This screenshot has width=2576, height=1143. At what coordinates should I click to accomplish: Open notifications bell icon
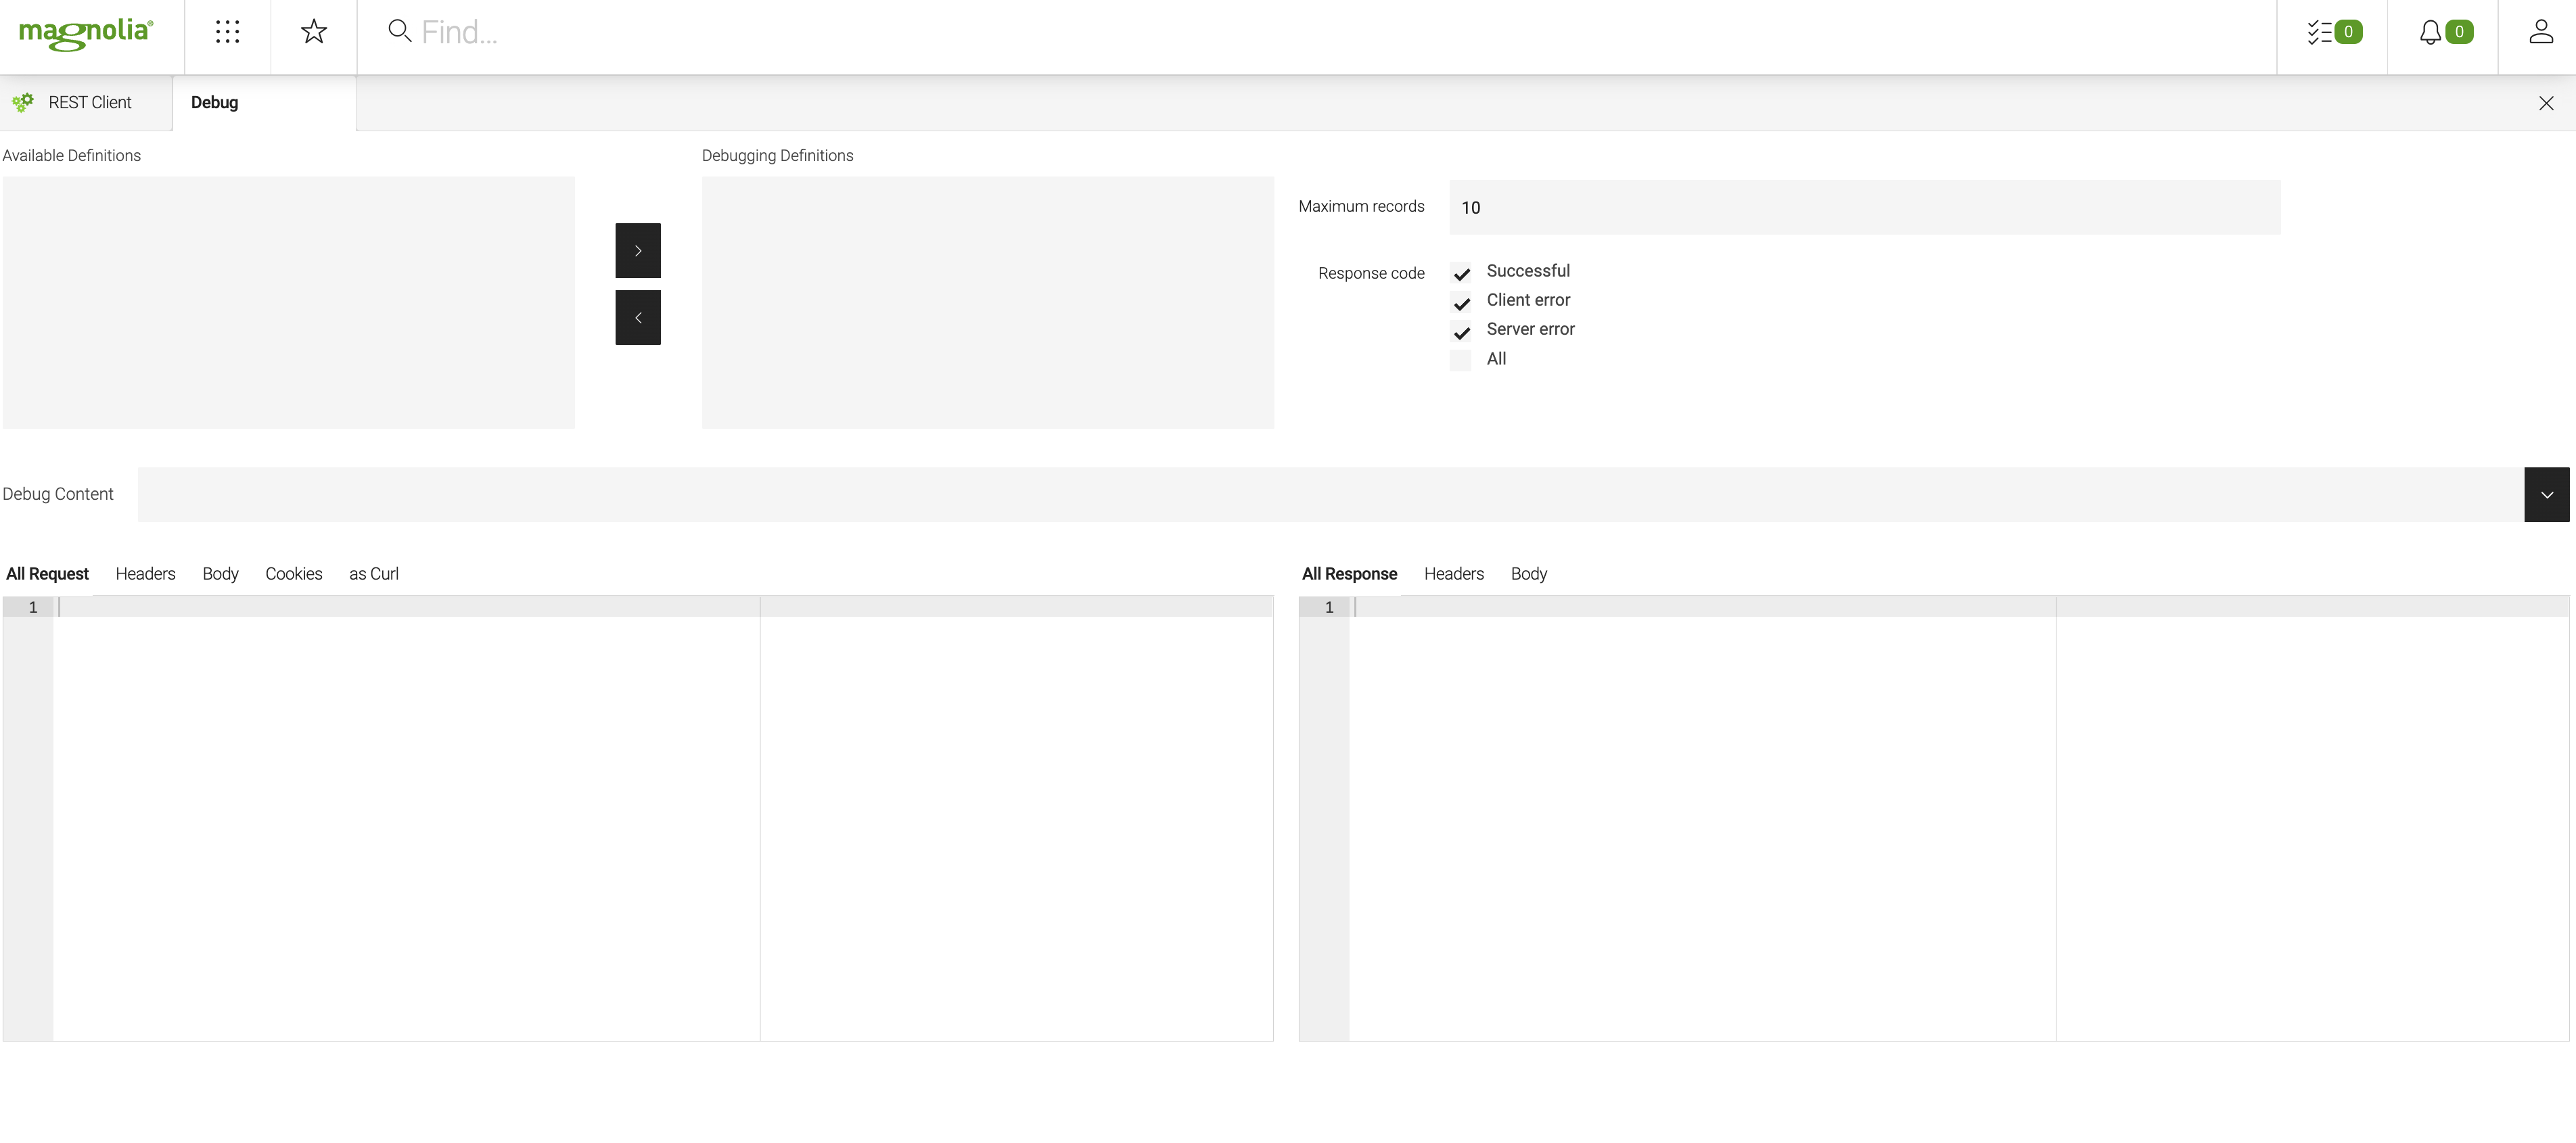tap(2430, 32)
